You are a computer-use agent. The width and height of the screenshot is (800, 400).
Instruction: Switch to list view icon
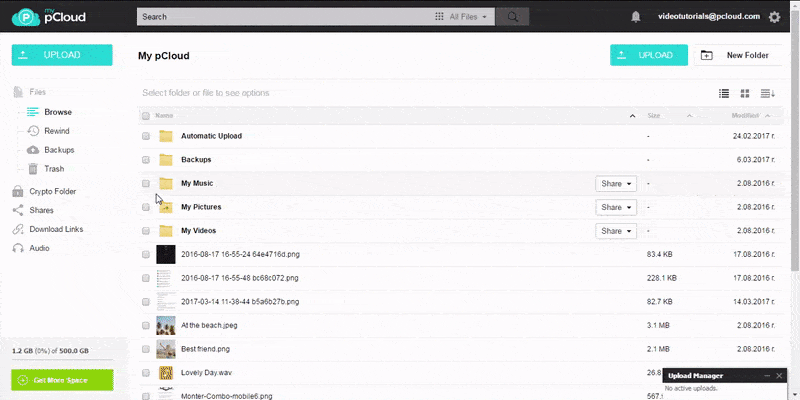pos(724,93)
